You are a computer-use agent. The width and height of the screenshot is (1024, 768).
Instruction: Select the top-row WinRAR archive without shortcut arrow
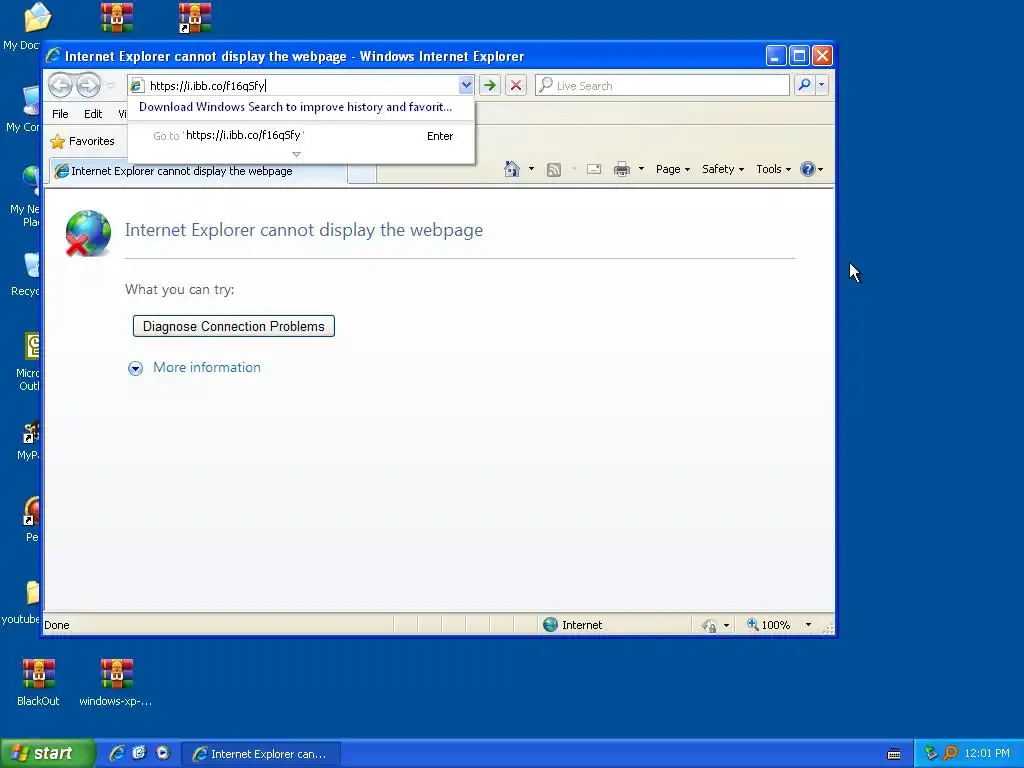117,18
